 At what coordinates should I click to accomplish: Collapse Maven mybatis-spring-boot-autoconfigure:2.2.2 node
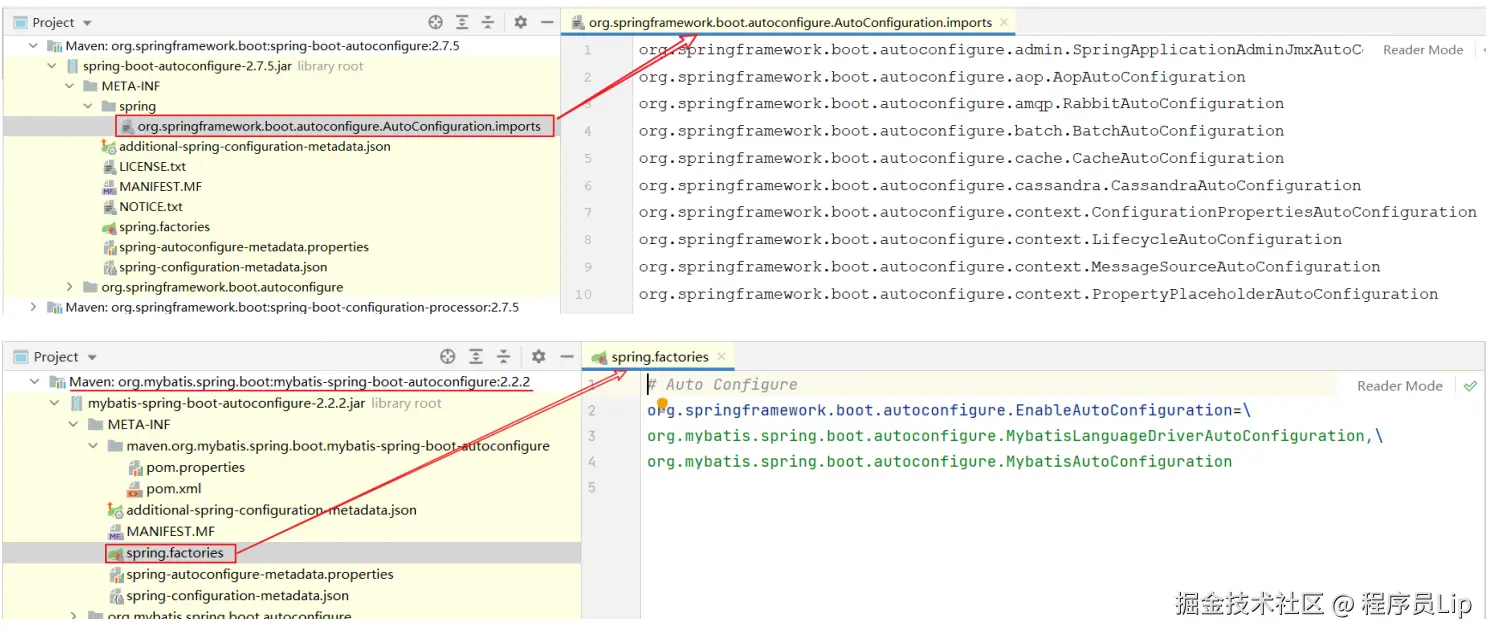click(35, 382)
